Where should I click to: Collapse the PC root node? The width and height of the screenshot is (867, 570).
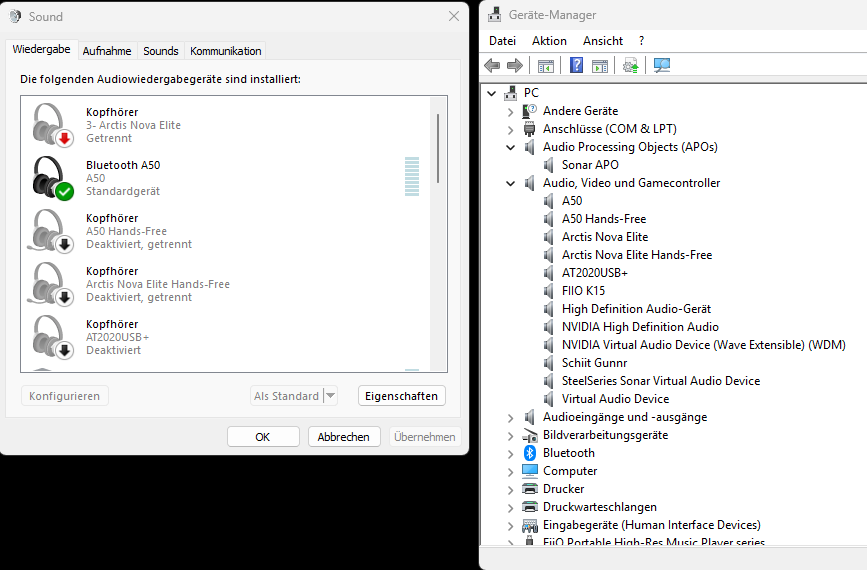coord(492,93)
